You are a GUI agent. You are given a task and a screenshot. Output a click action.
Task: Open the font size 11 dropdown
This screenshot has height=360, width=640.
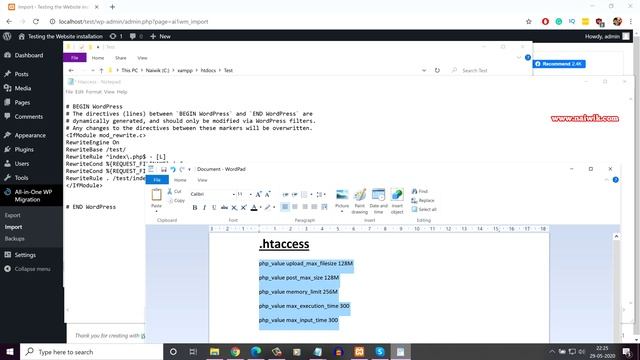coord(251,194)
